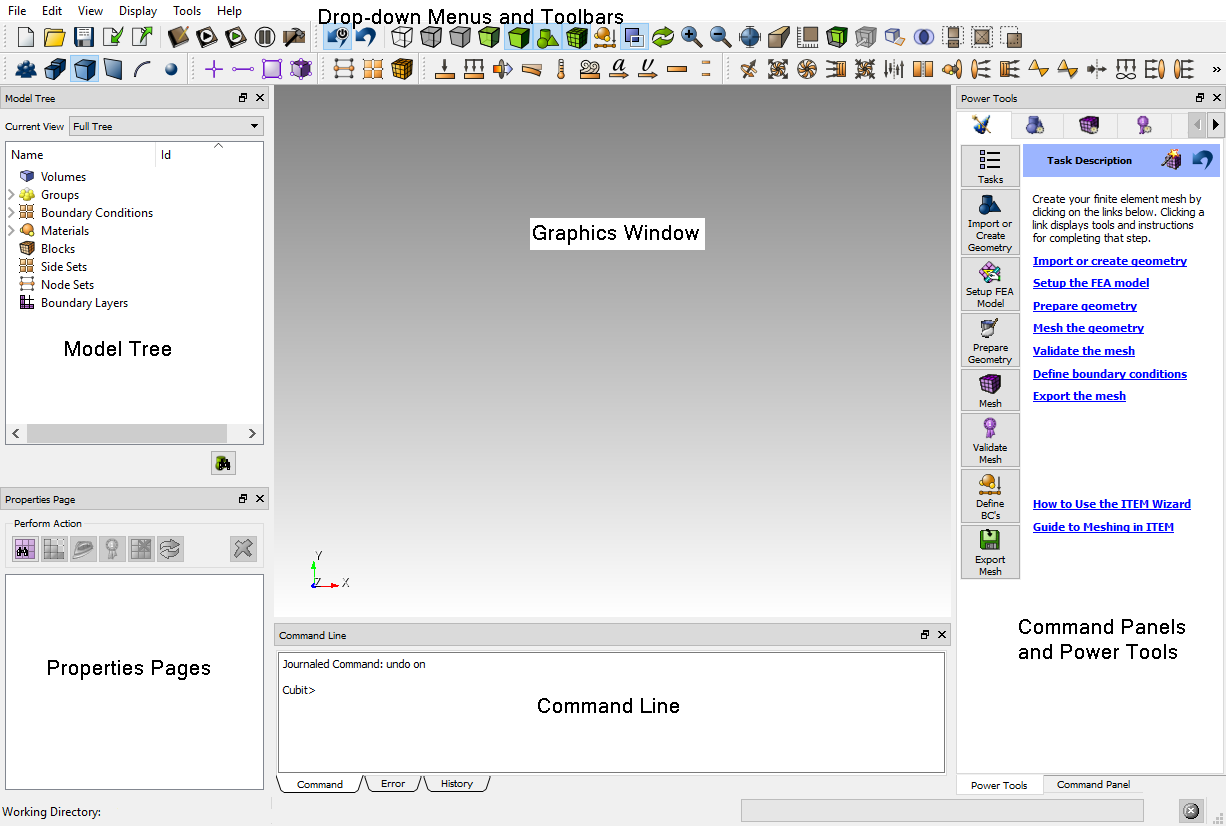Click the 'Mesh the geometry' link
This screenshot has height=826, width=1226.
(1088, 328)
